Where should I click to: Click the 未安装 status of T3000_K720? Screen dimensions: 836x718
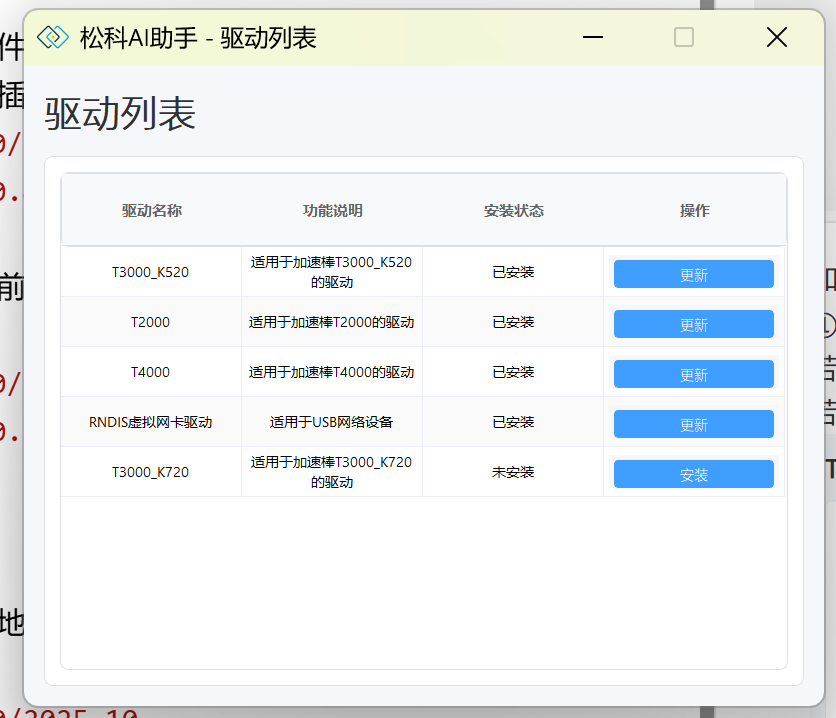click(x=513, y=472)
